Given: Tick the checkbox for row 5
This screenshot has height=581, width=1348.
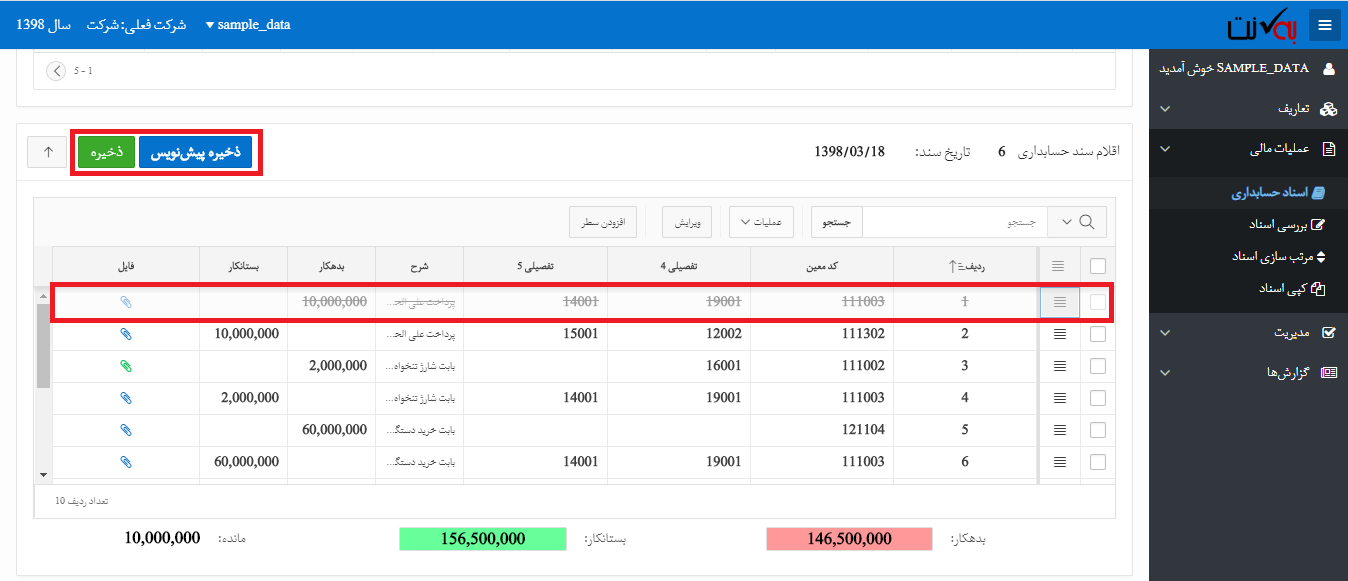Looking at the screenshot, I should point(1098,430).
